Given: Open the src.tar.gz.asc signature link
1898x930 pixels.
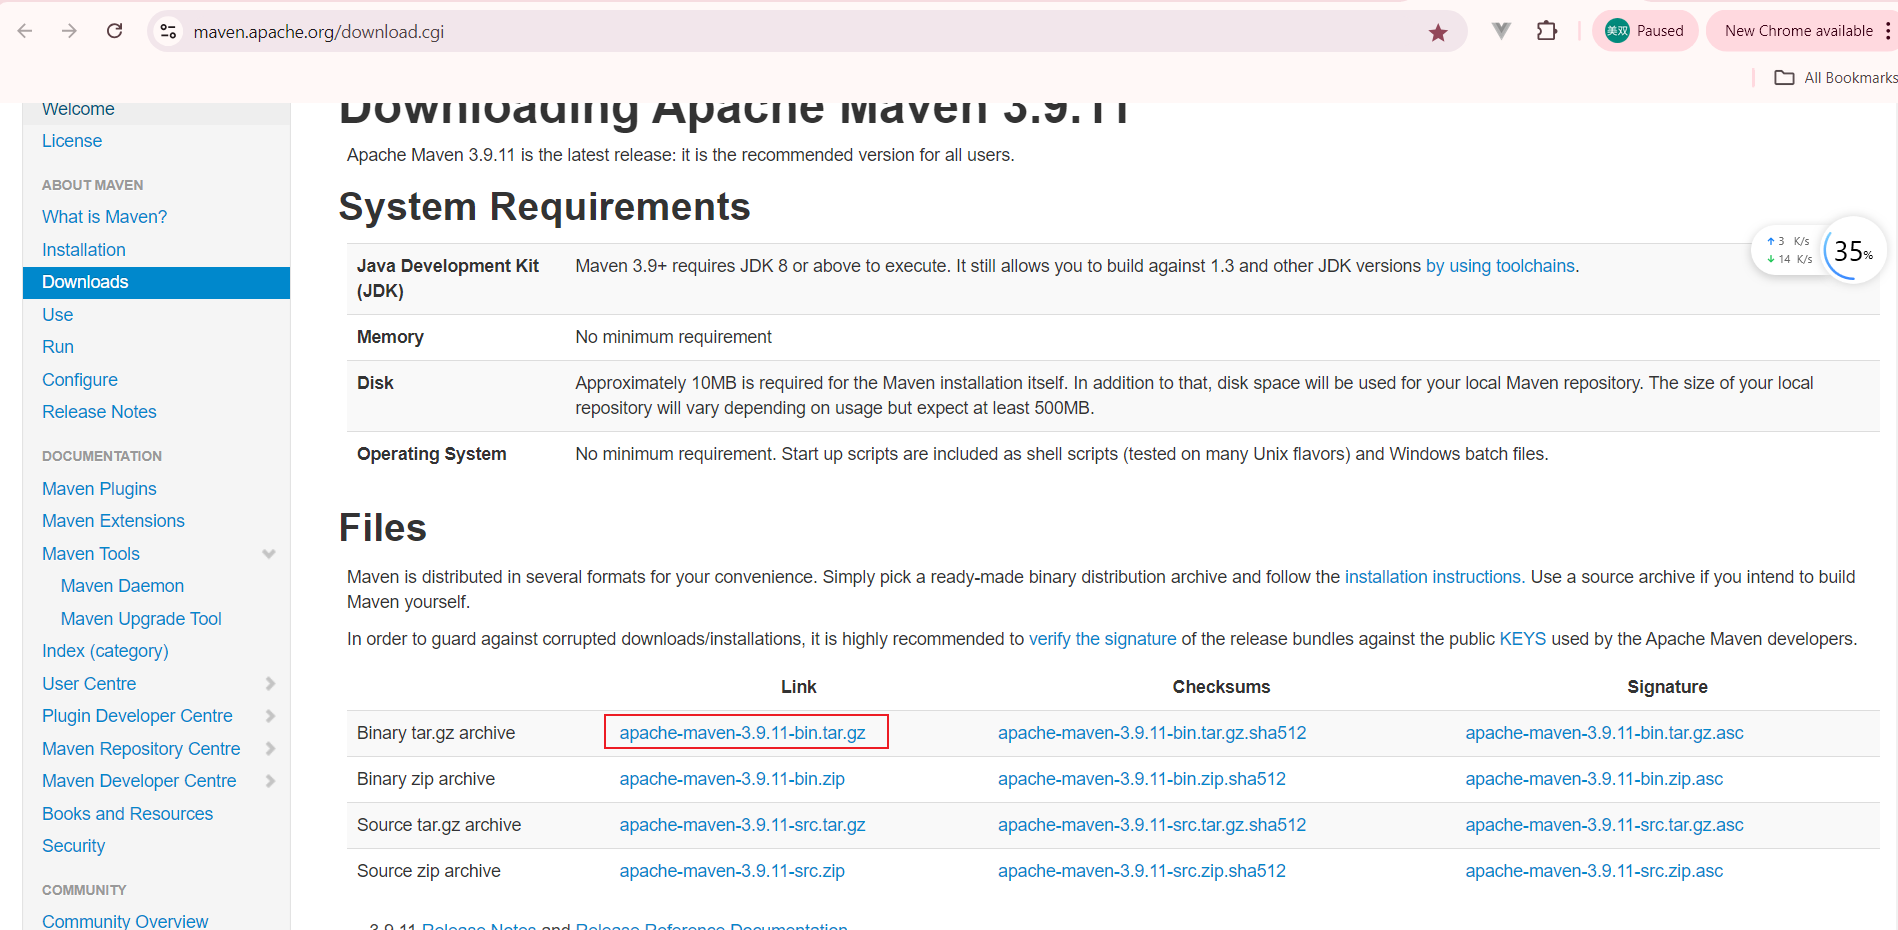Looking at the screenshot, I should (1604, 825).
